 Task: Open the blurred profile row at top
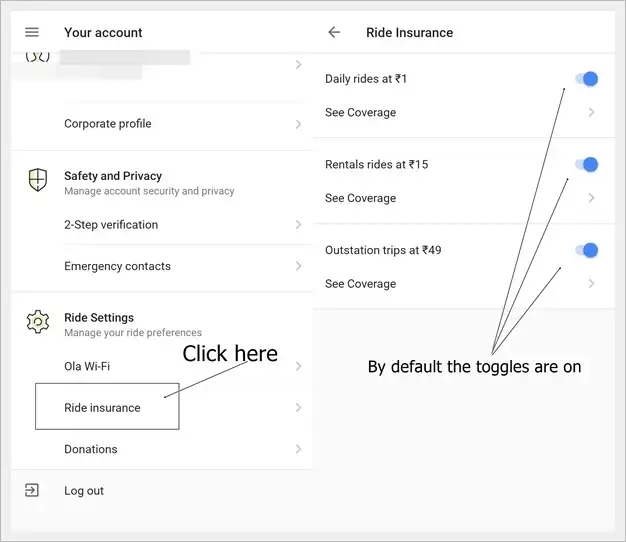coord(162,65)
